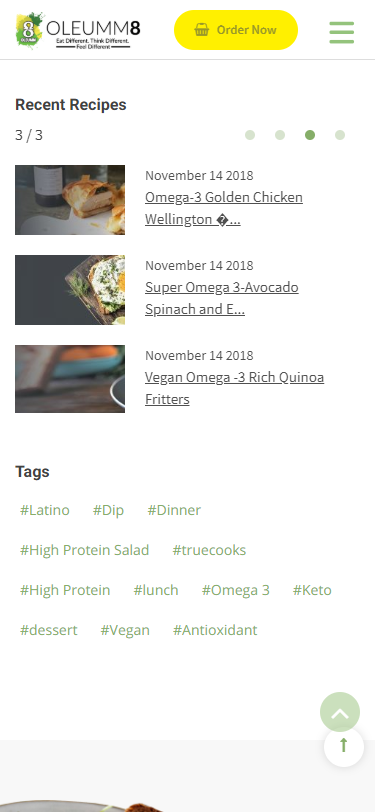Choose the #Antioxidant tag
The image size is (375, 812).
coord(215,630)
